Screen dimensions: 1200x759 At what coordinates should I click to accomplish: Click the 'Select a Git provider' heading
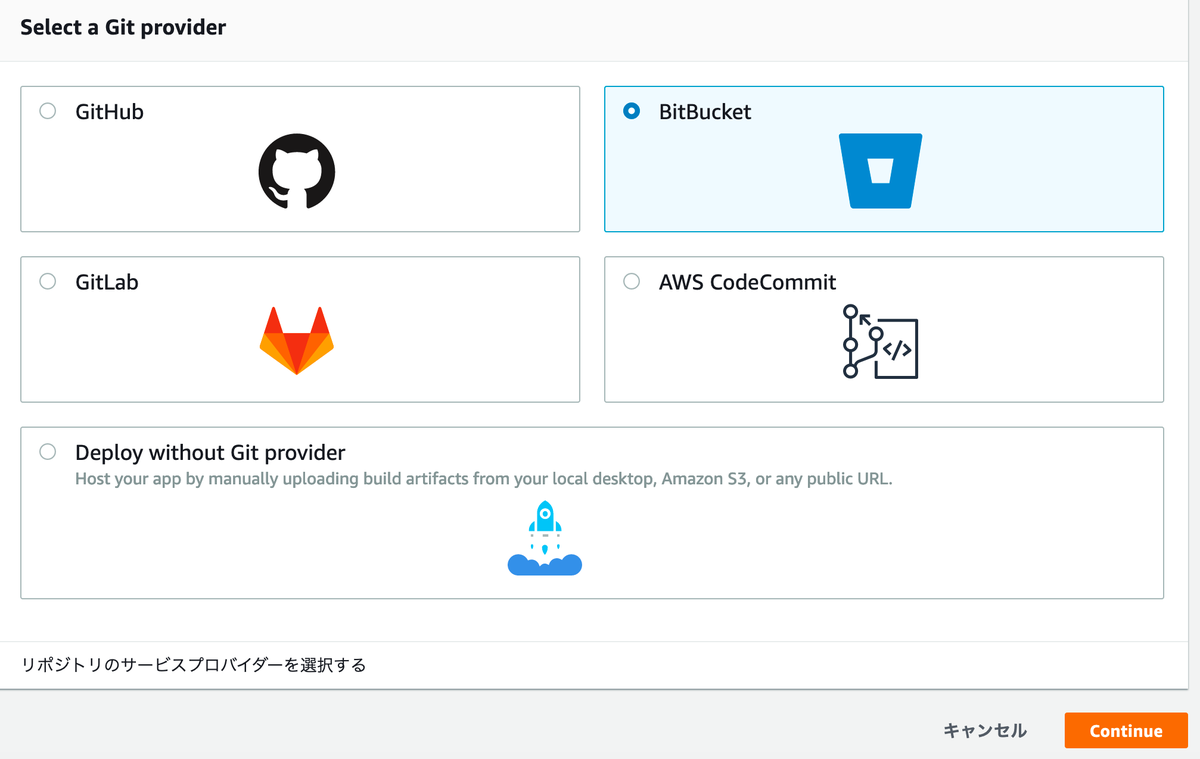coord(123,27)
